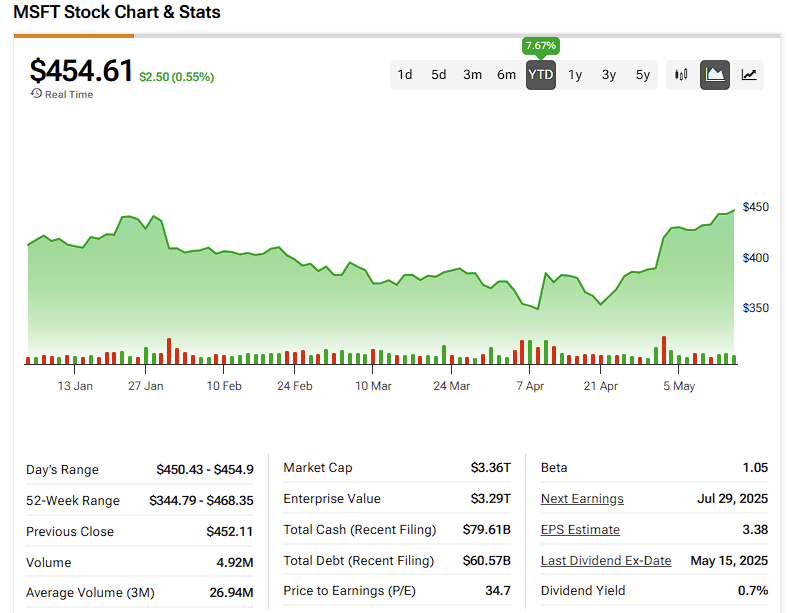Click the 7.67% YTD return badge

pyautogui.click(x=541, y=45)
